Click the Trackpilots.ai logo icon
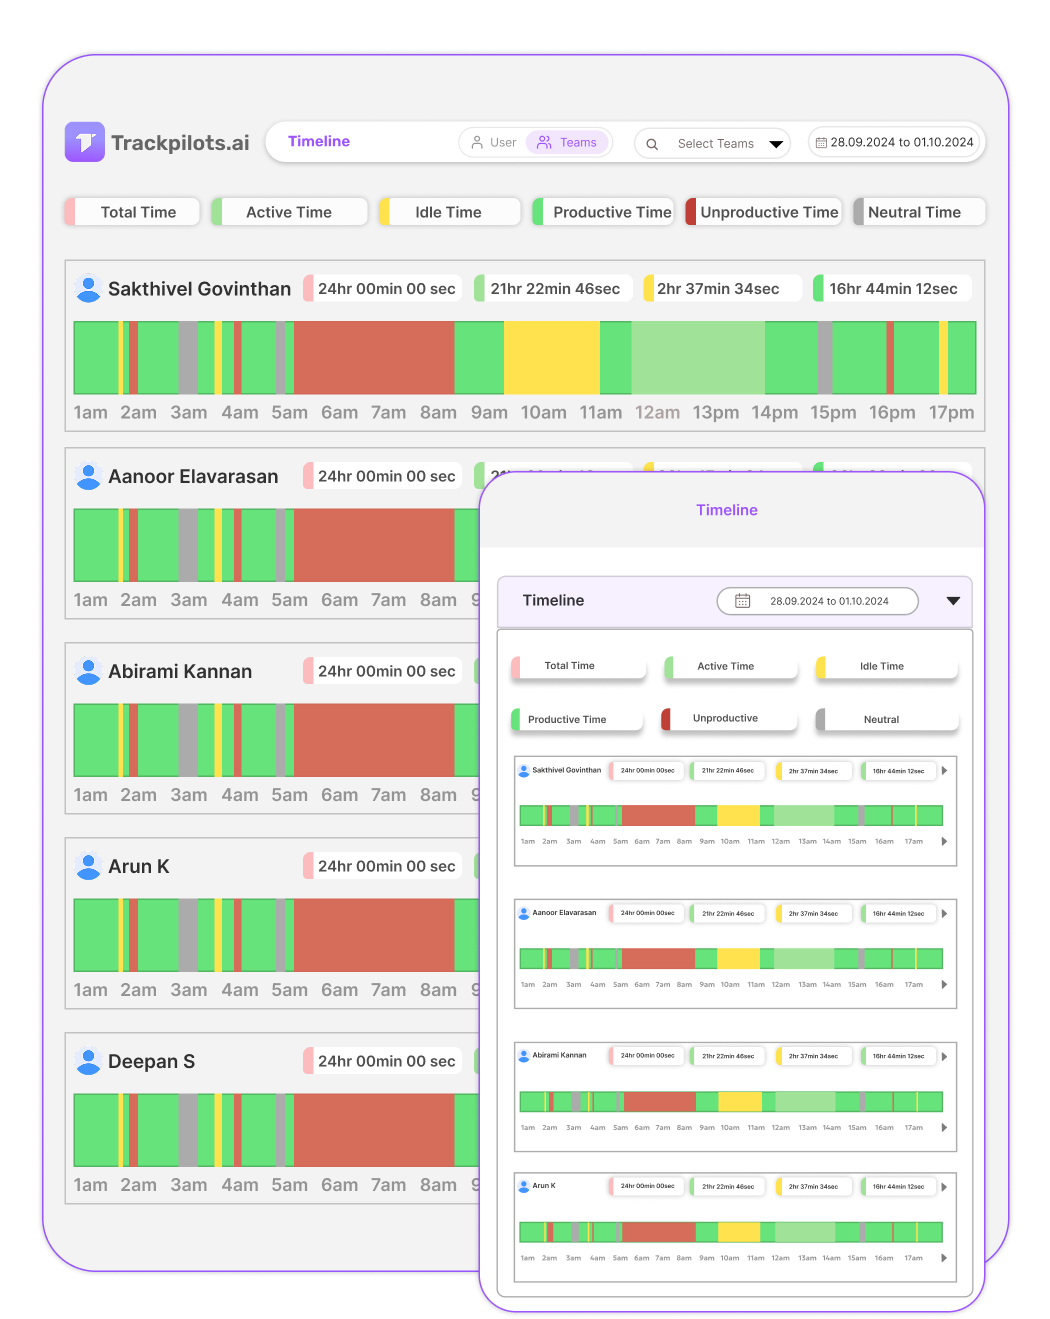The height and width of the screenshot is (1319, 1050). [x=85, y=142]
